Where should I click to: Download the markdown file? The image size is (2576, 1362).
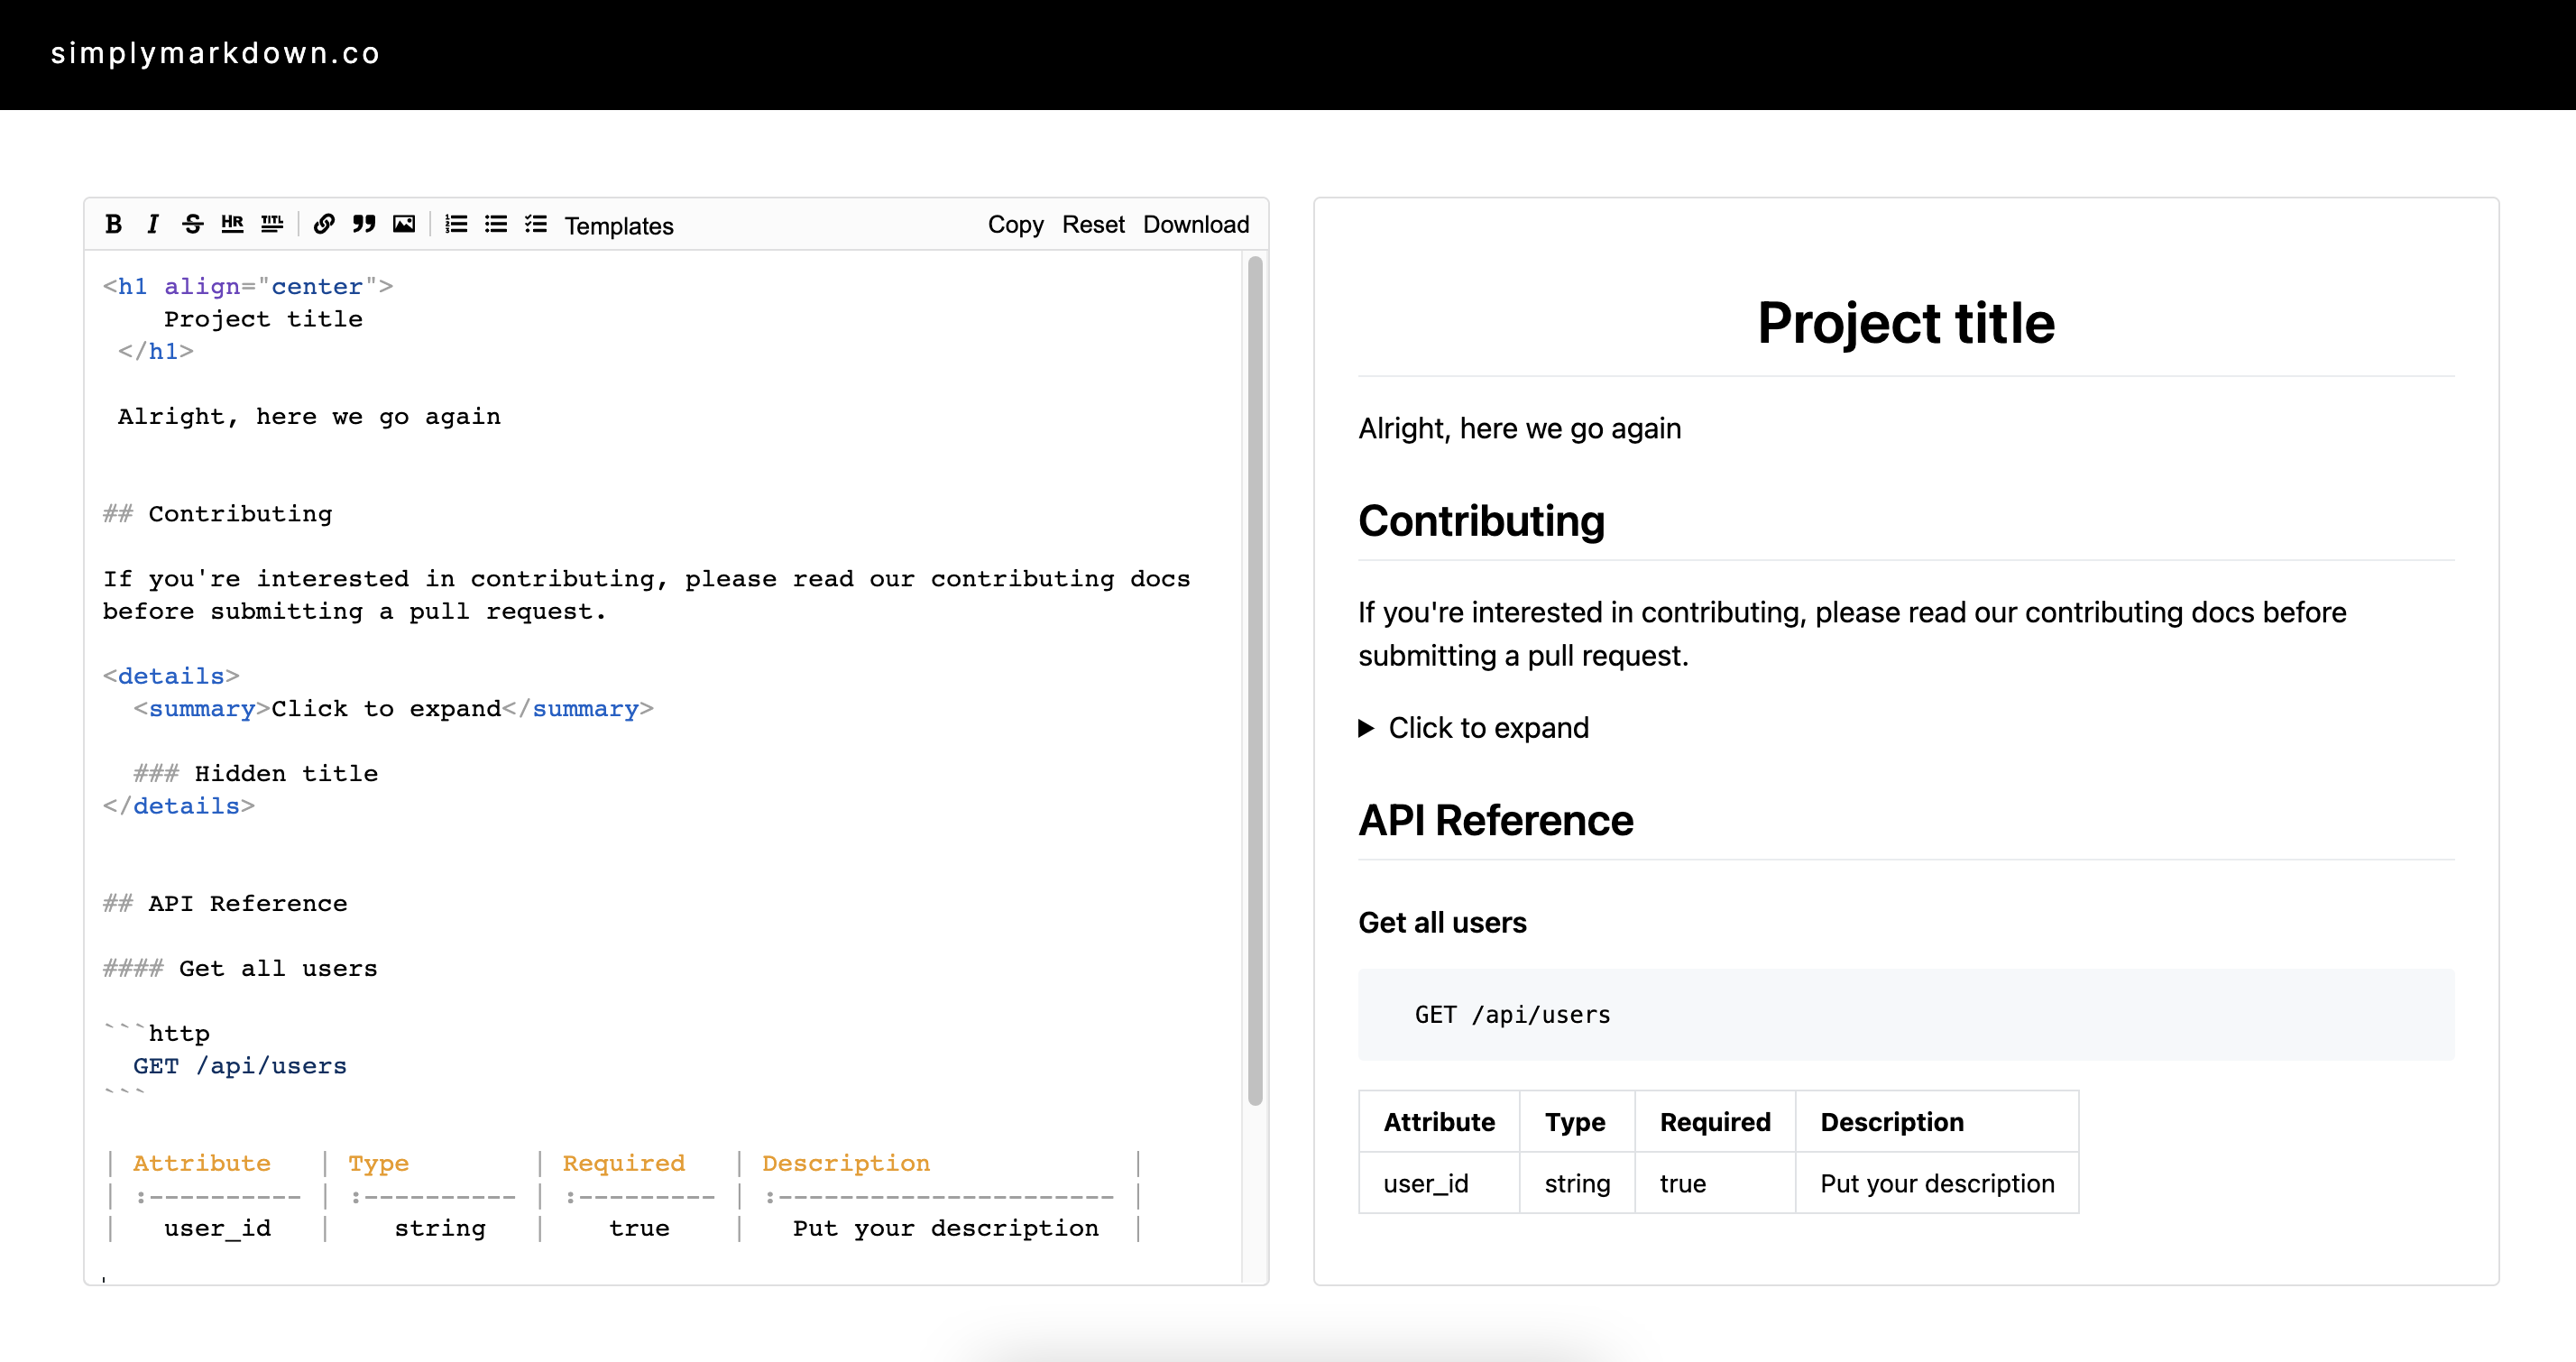point(1196,225)
